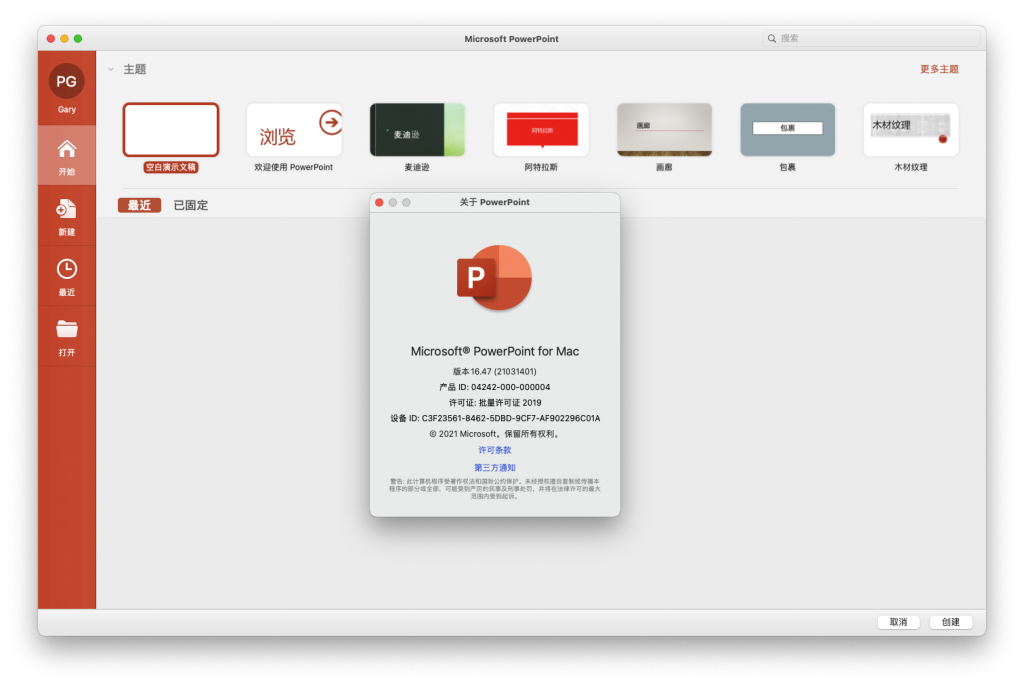Screen dimensions: 1024x686
Task: Switch to the 已固定 tab
Action: [191, 205]
